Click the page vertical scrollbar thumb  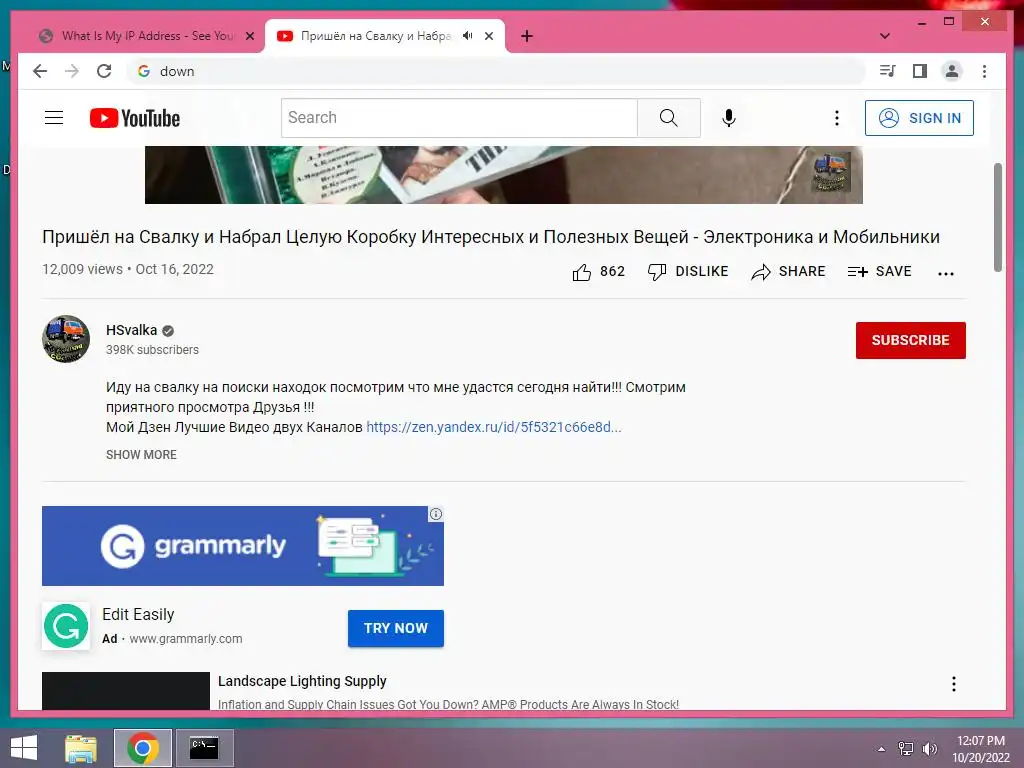pos(997,217)
